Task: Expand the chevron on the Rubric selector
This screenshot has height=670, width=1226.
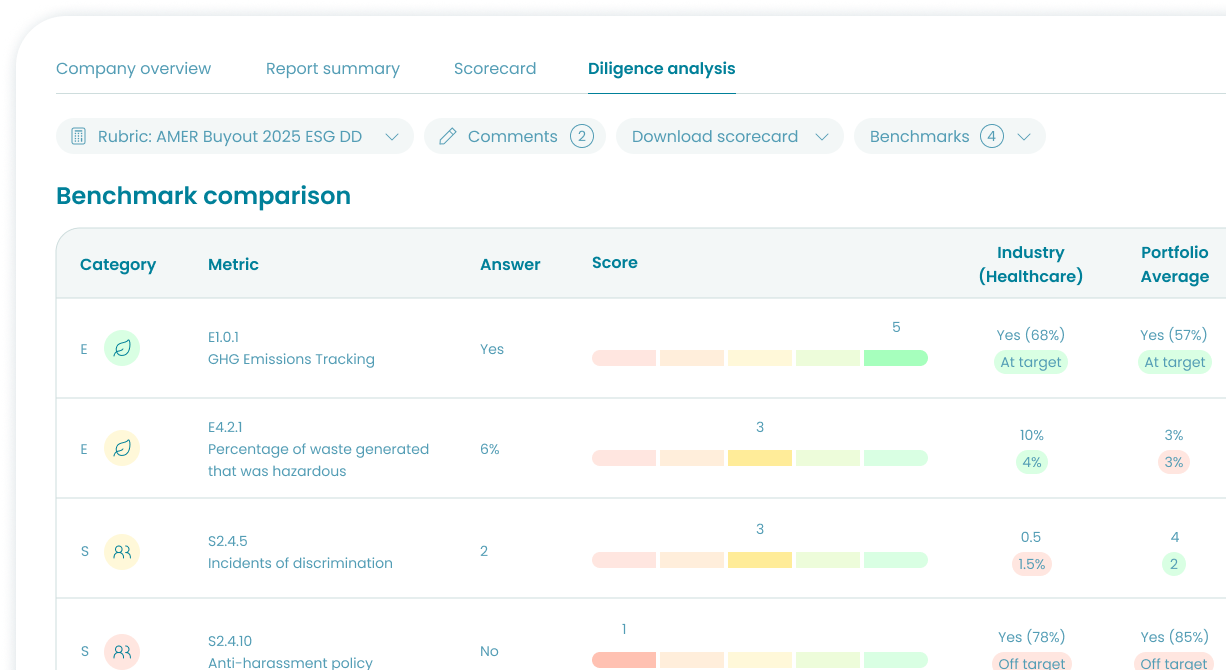Action: click(392, 137)
